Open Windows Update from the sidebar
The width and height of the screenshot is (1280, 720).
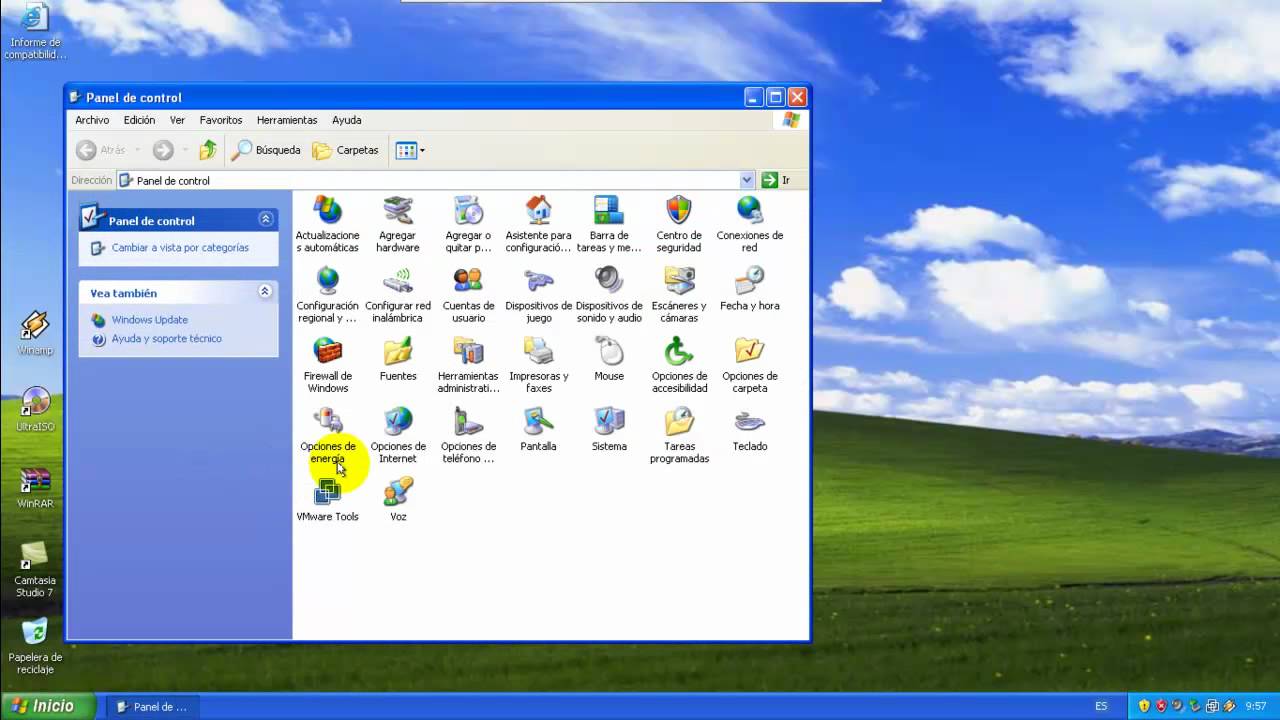click(x=150, y=319)
